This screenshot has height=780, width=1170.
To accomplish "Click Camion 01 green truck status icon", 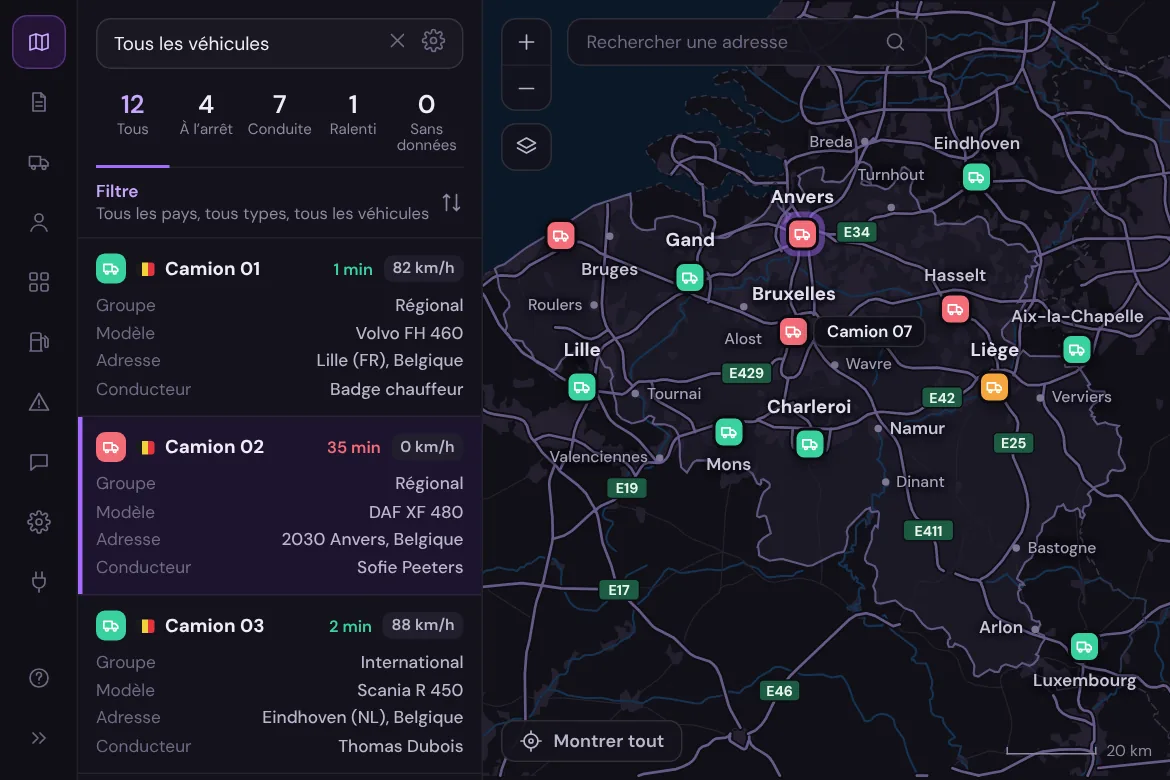I will (x=110, y=269).
